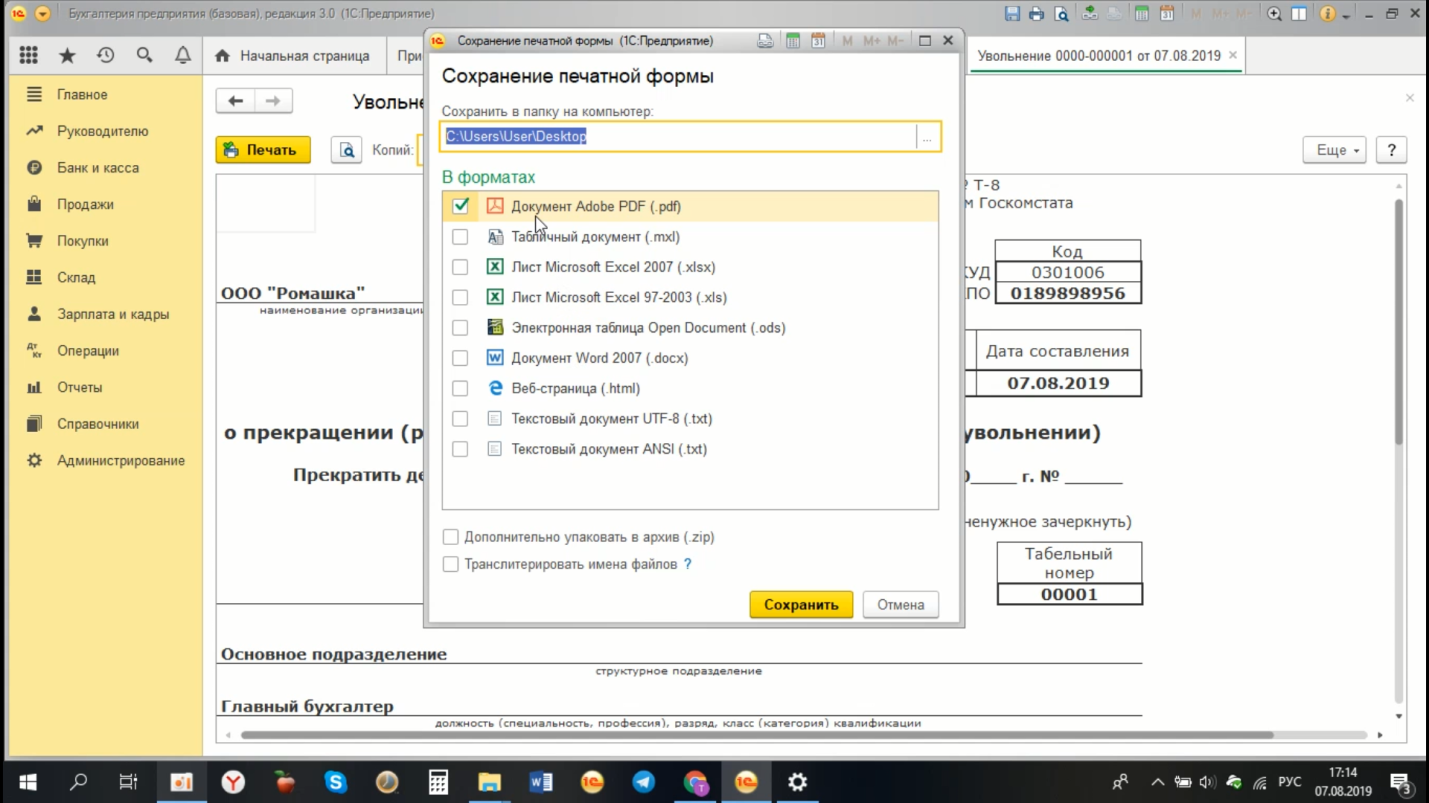Open the help question mark button
The width and height of the screenshot is (1429, 803).
[x=1391, y=150]
